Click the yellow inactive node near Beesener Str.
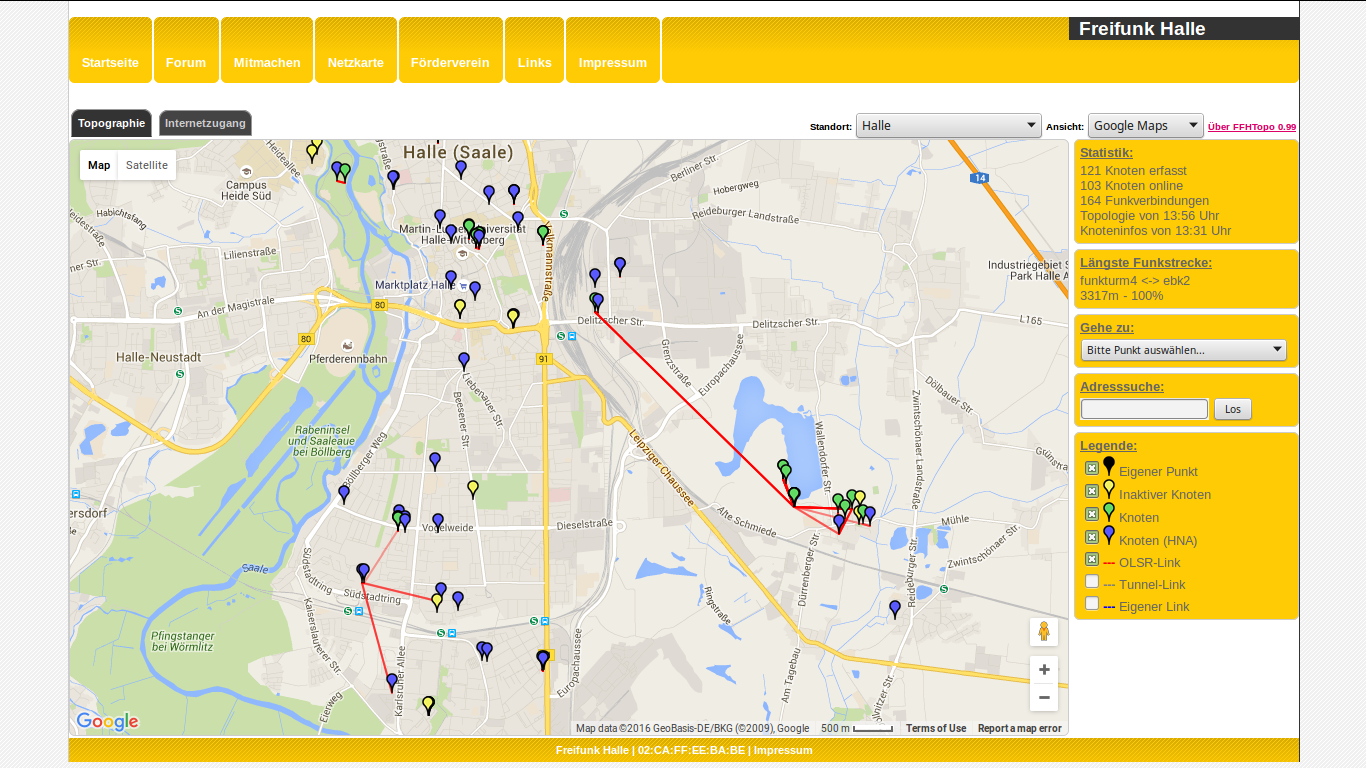The image size is (1366, 768). point(473,488)
